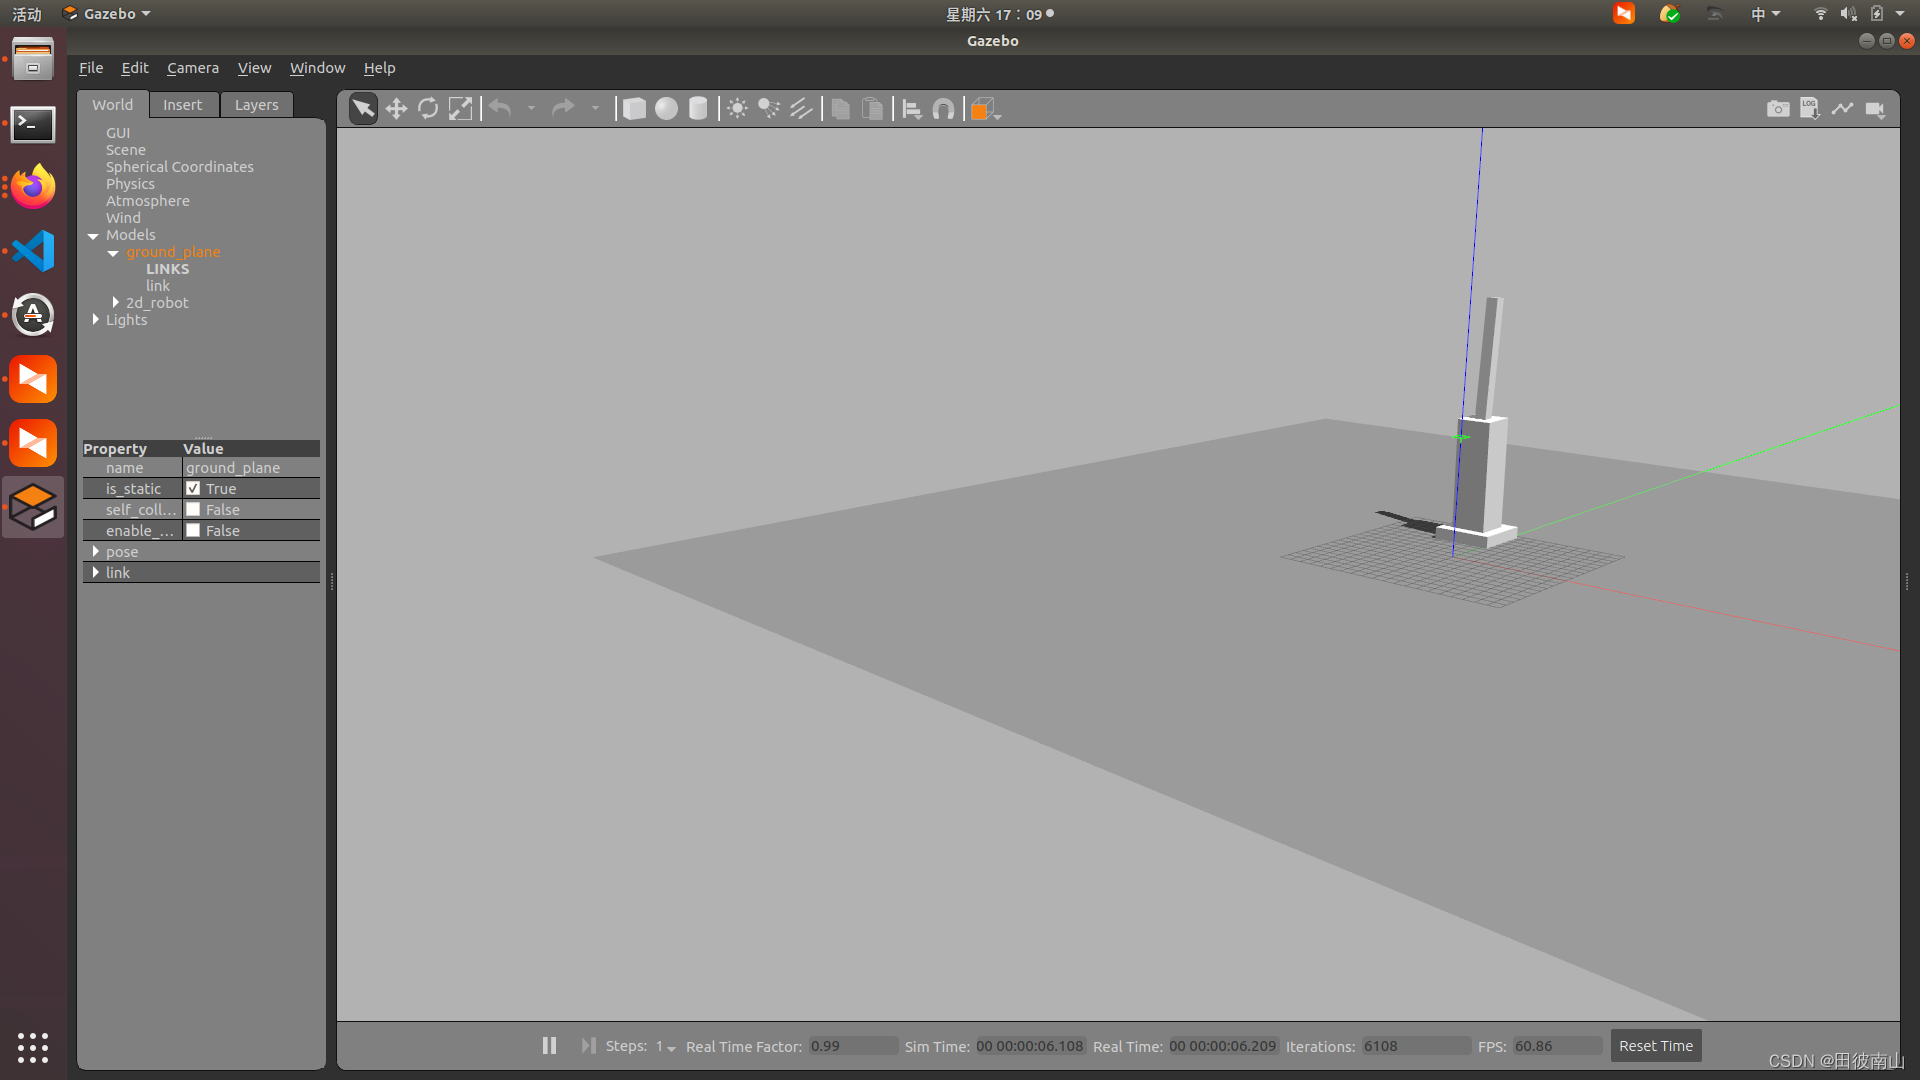This screenshot has width=1920, height=1080.
Task: Click the box geometry insert icon
Action: click(634, 108)
